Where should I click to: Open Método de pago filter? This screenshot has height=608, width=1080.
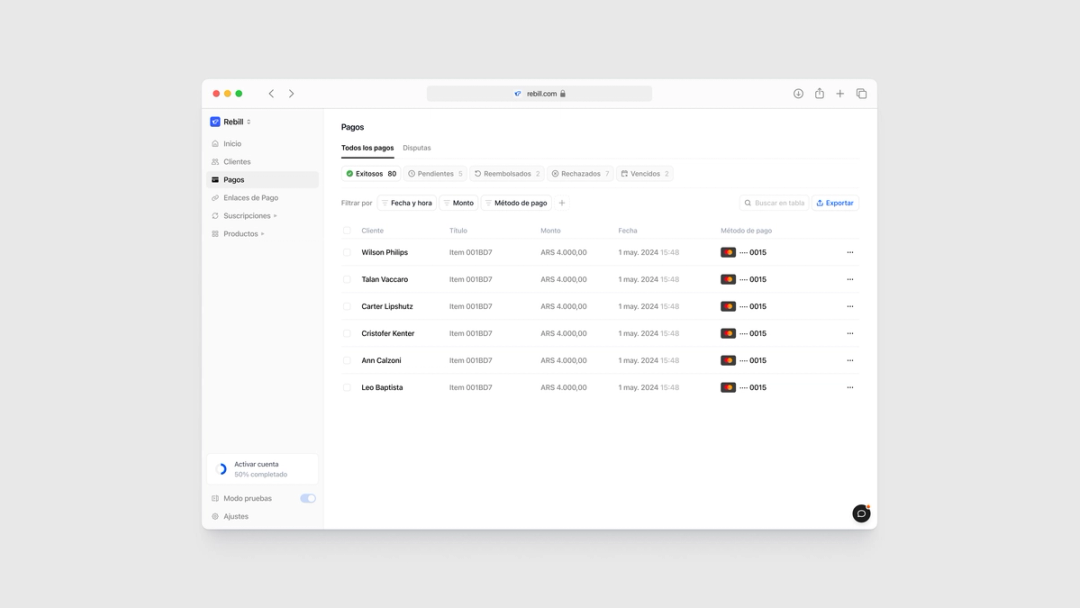[x=516, y=203]
